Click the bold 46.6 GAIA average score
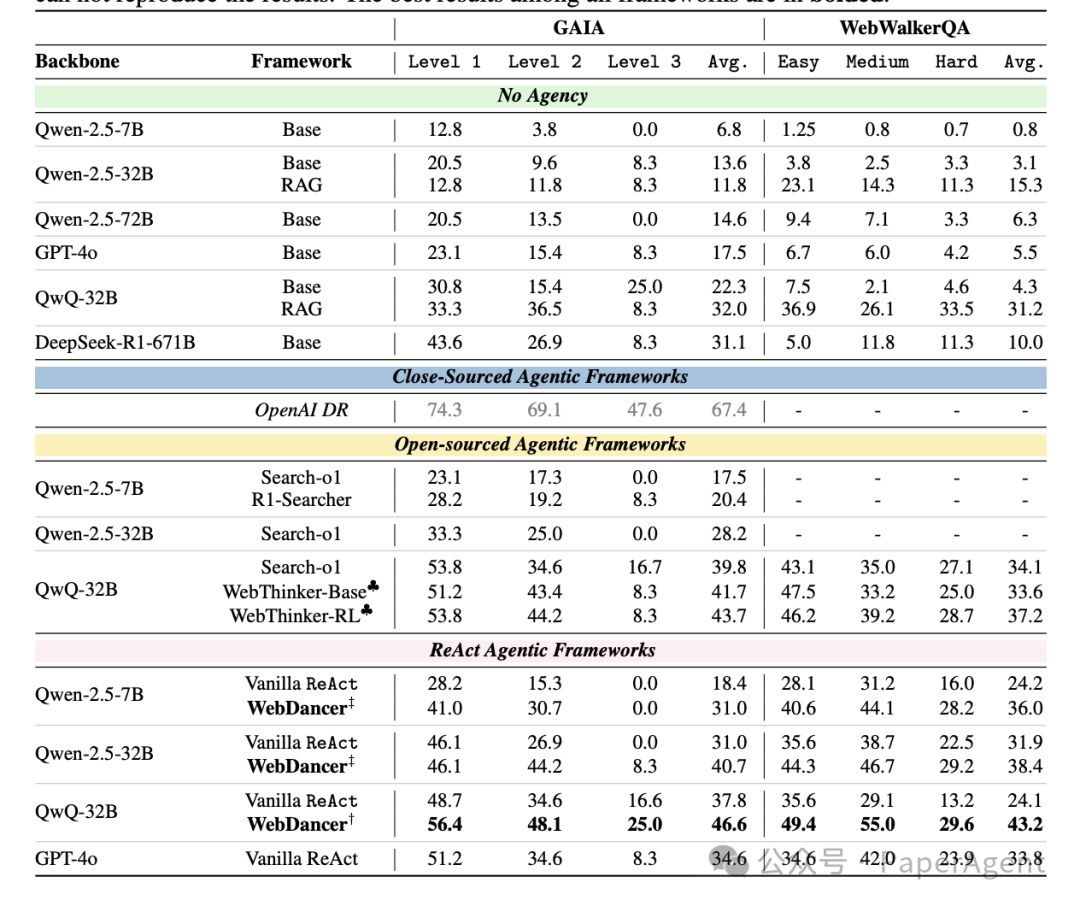Viewport: 1080px width, 906px height. (x=729, y=825)
